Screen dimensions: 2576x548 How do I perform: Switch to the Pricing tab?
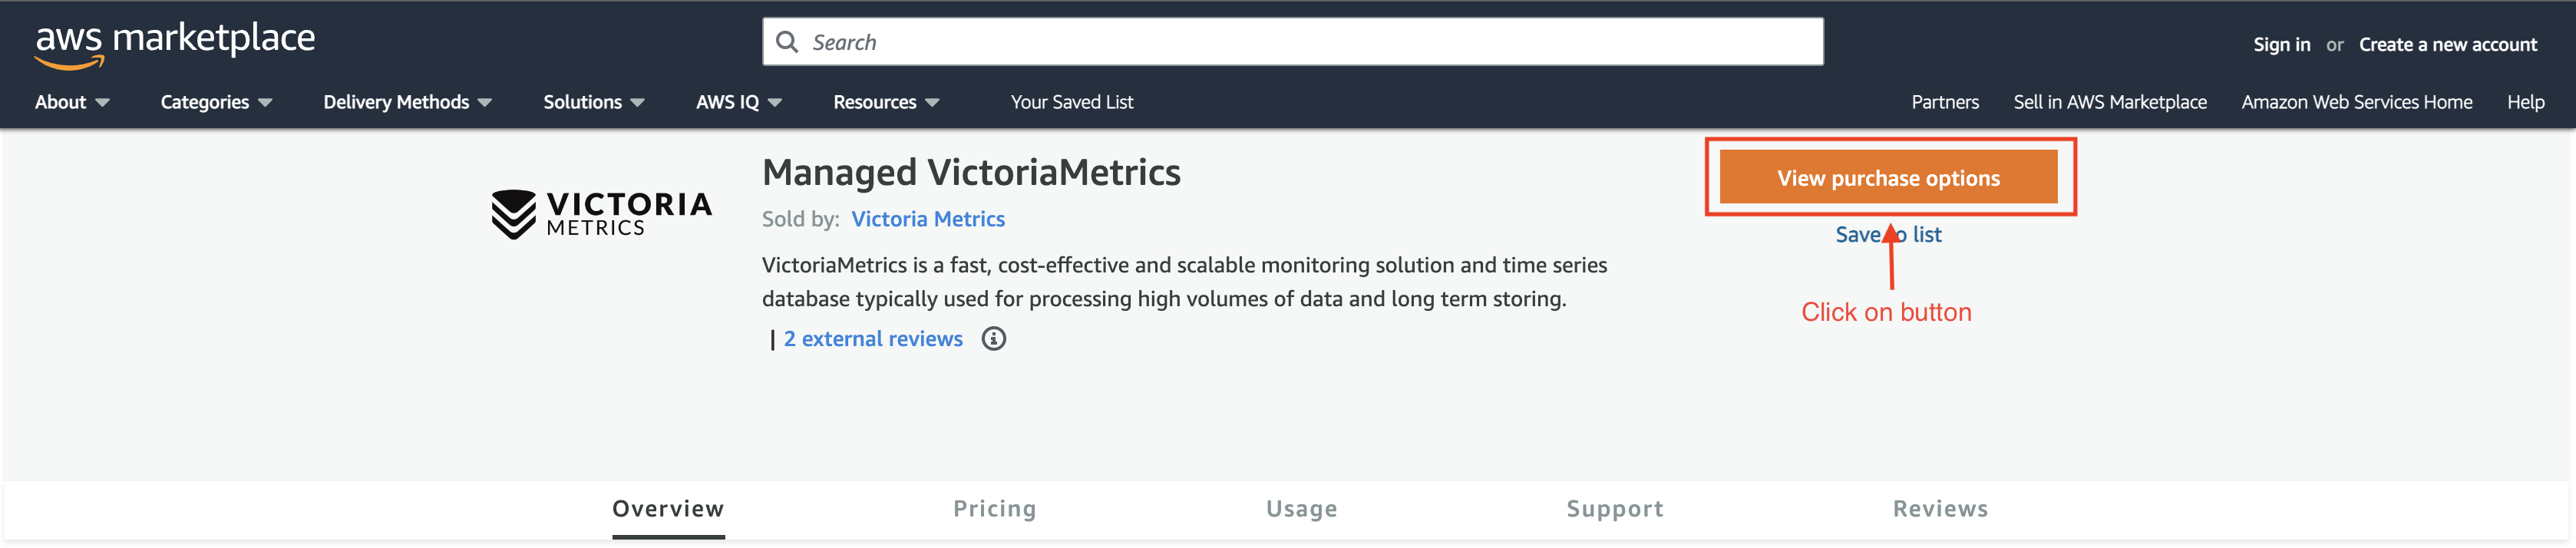994,509
